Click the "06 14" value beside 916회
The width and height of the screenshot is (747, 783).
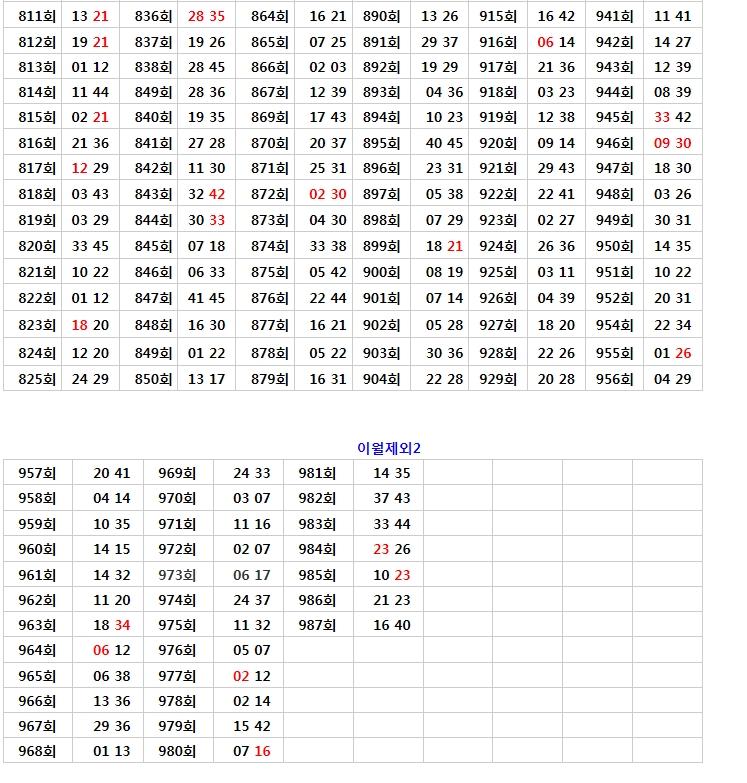[556, 42]
